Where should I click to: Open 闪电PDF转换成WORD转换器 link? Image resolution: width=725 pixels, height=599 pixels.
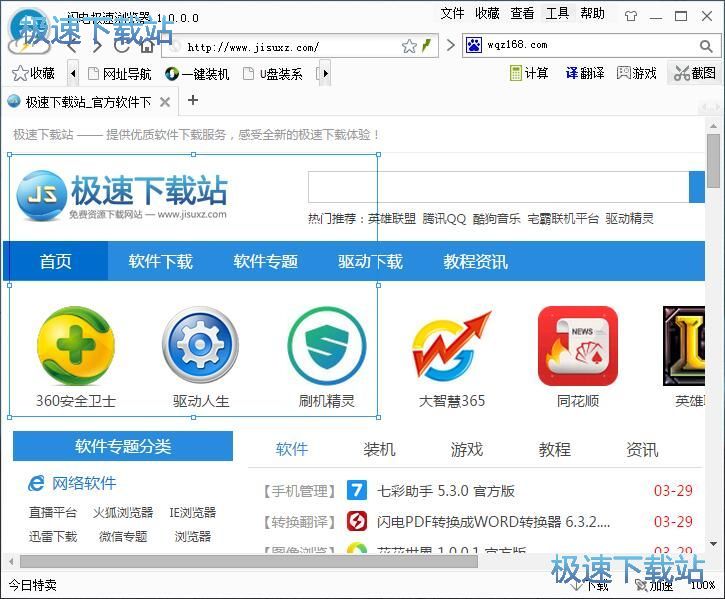coord(493,522)
